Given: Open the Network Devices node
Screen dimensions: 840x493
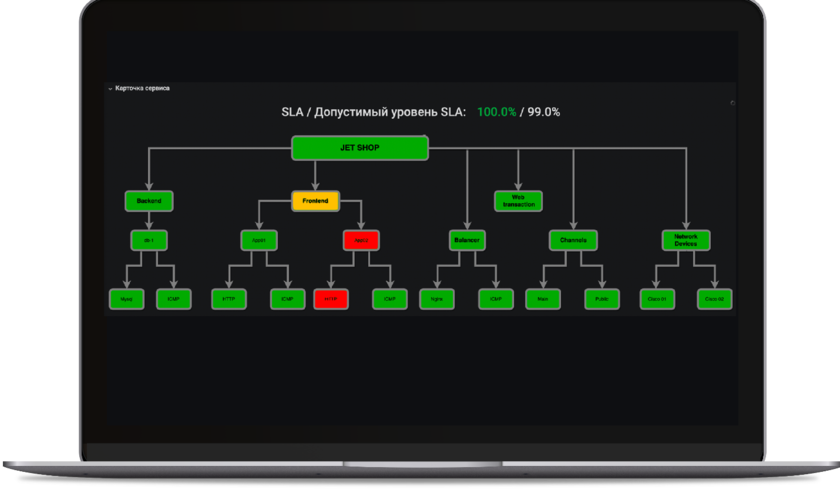Looking at the screenshot, I should pyautogui.click(x=686, y=240).
